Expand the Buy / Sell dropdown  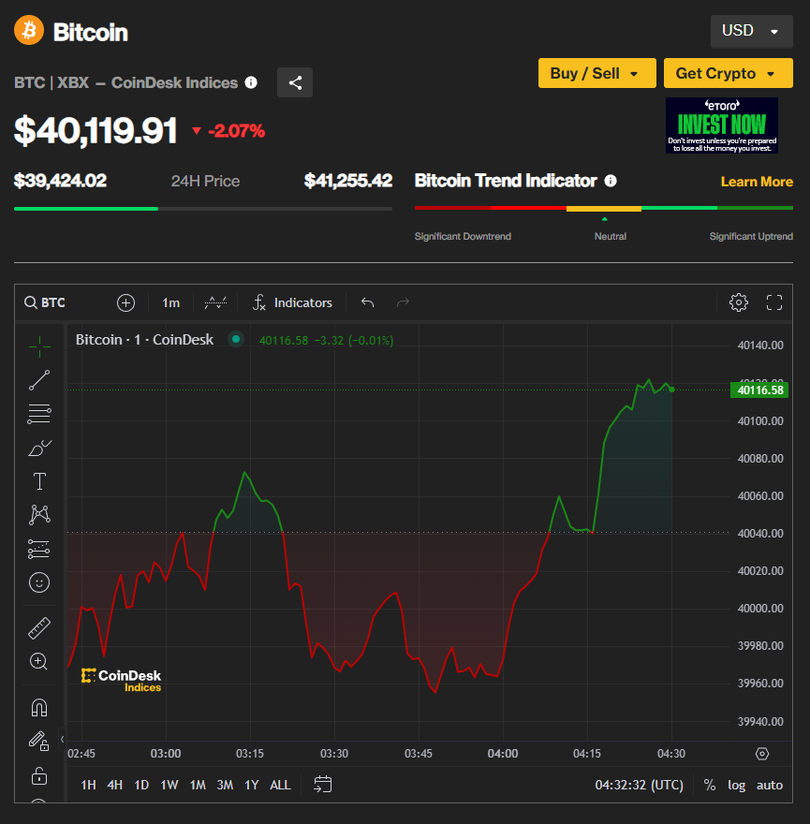tap(596, 73)
